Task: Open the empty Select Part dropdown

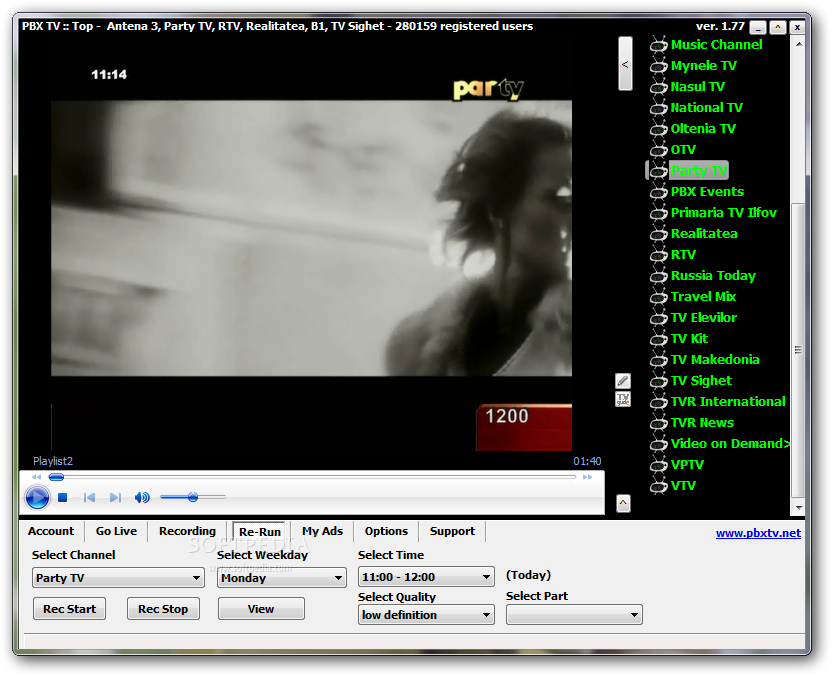Action: pos(574,615)
